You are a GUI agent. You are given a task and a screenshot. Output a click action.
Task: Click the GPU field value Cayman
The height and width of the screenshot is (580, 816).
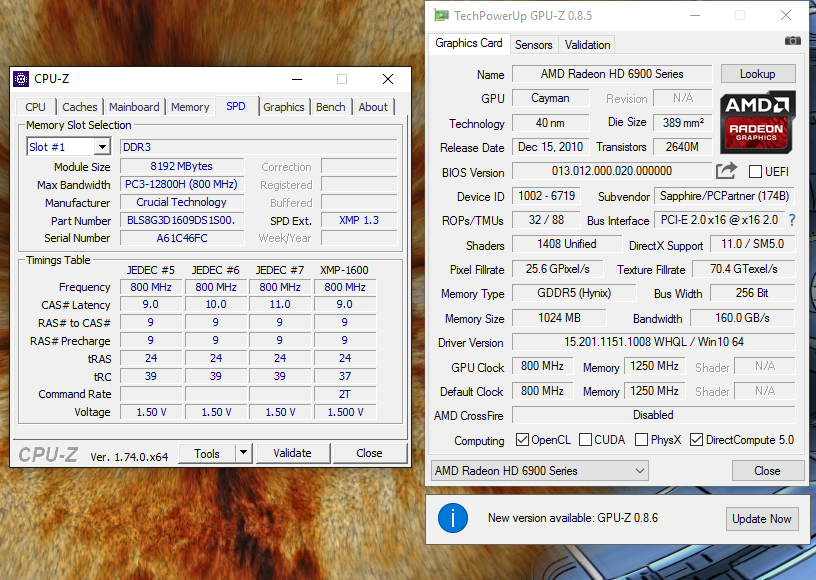(x=551, y=98)
